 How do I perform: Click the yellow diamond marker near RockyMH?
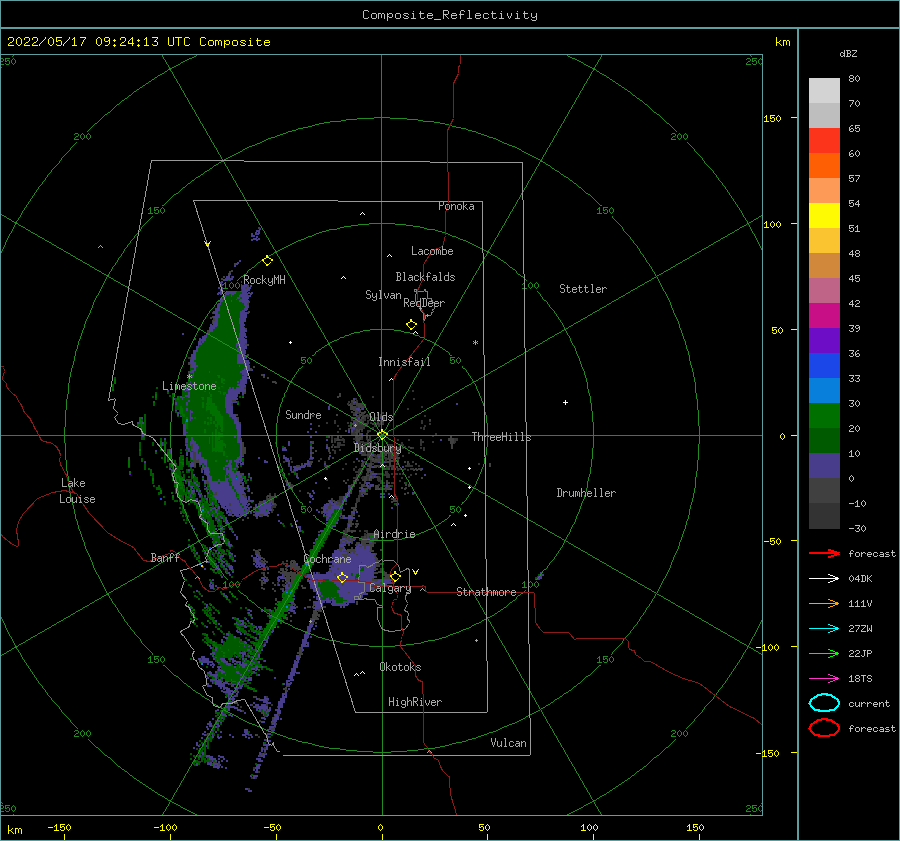tap(267, 261)
